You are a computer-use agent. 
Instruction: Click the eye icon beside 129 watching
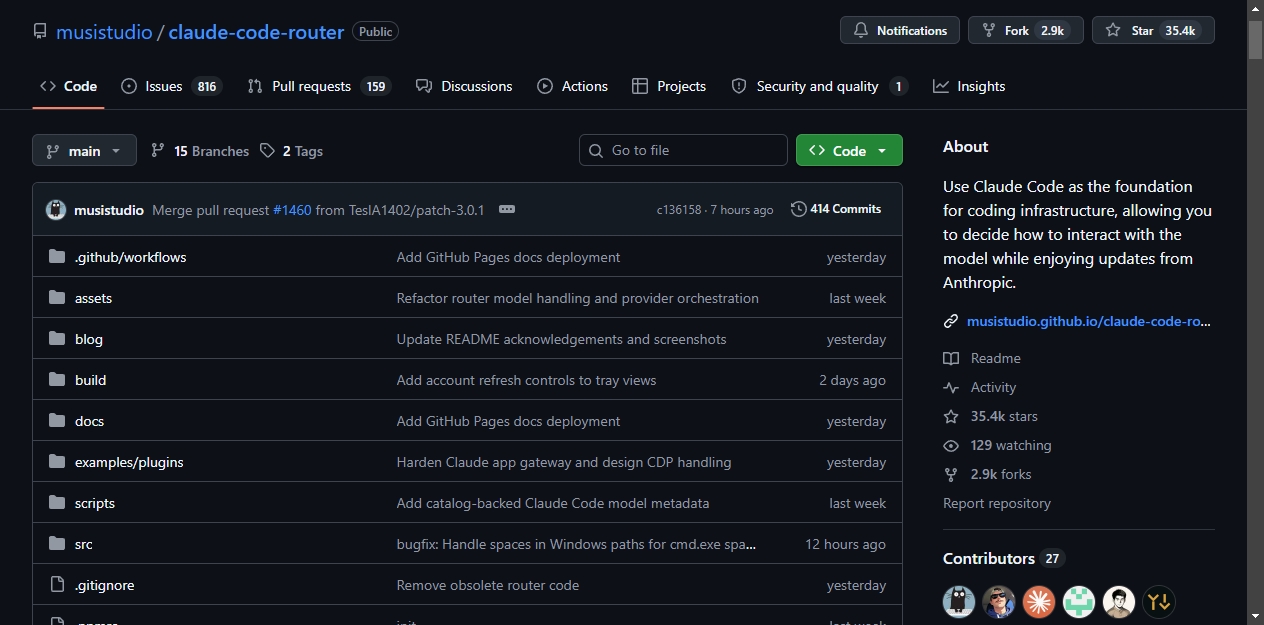(x=951, y=445)
